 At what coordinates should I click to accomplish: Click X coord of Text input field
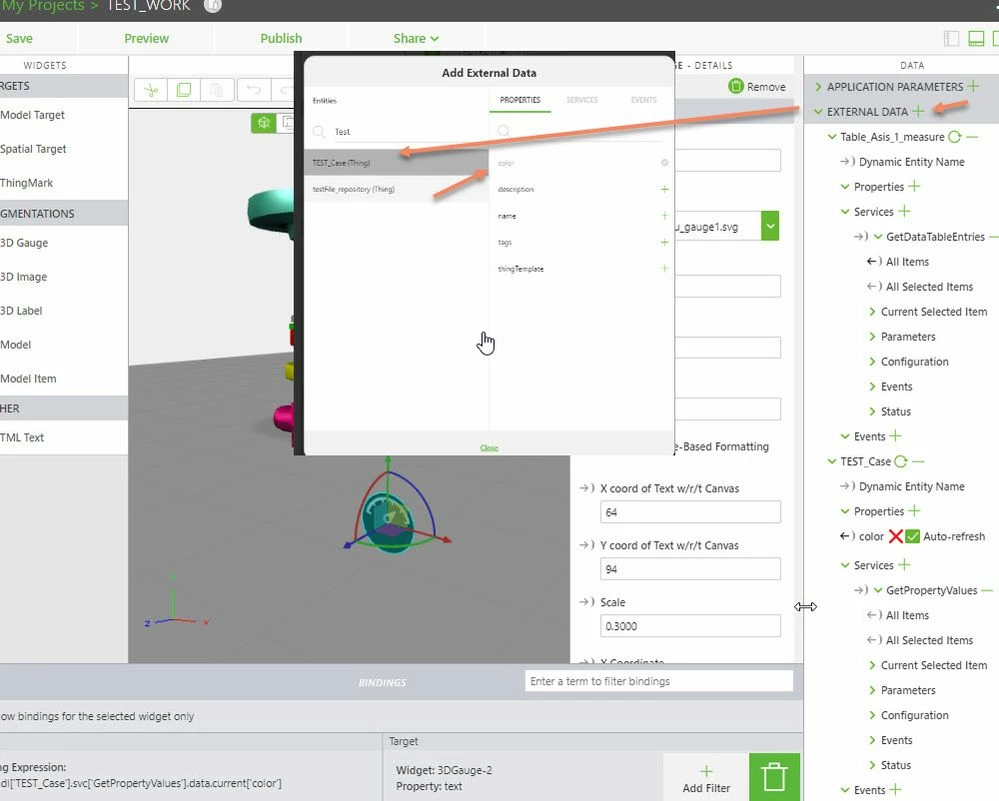click(690, 512)
